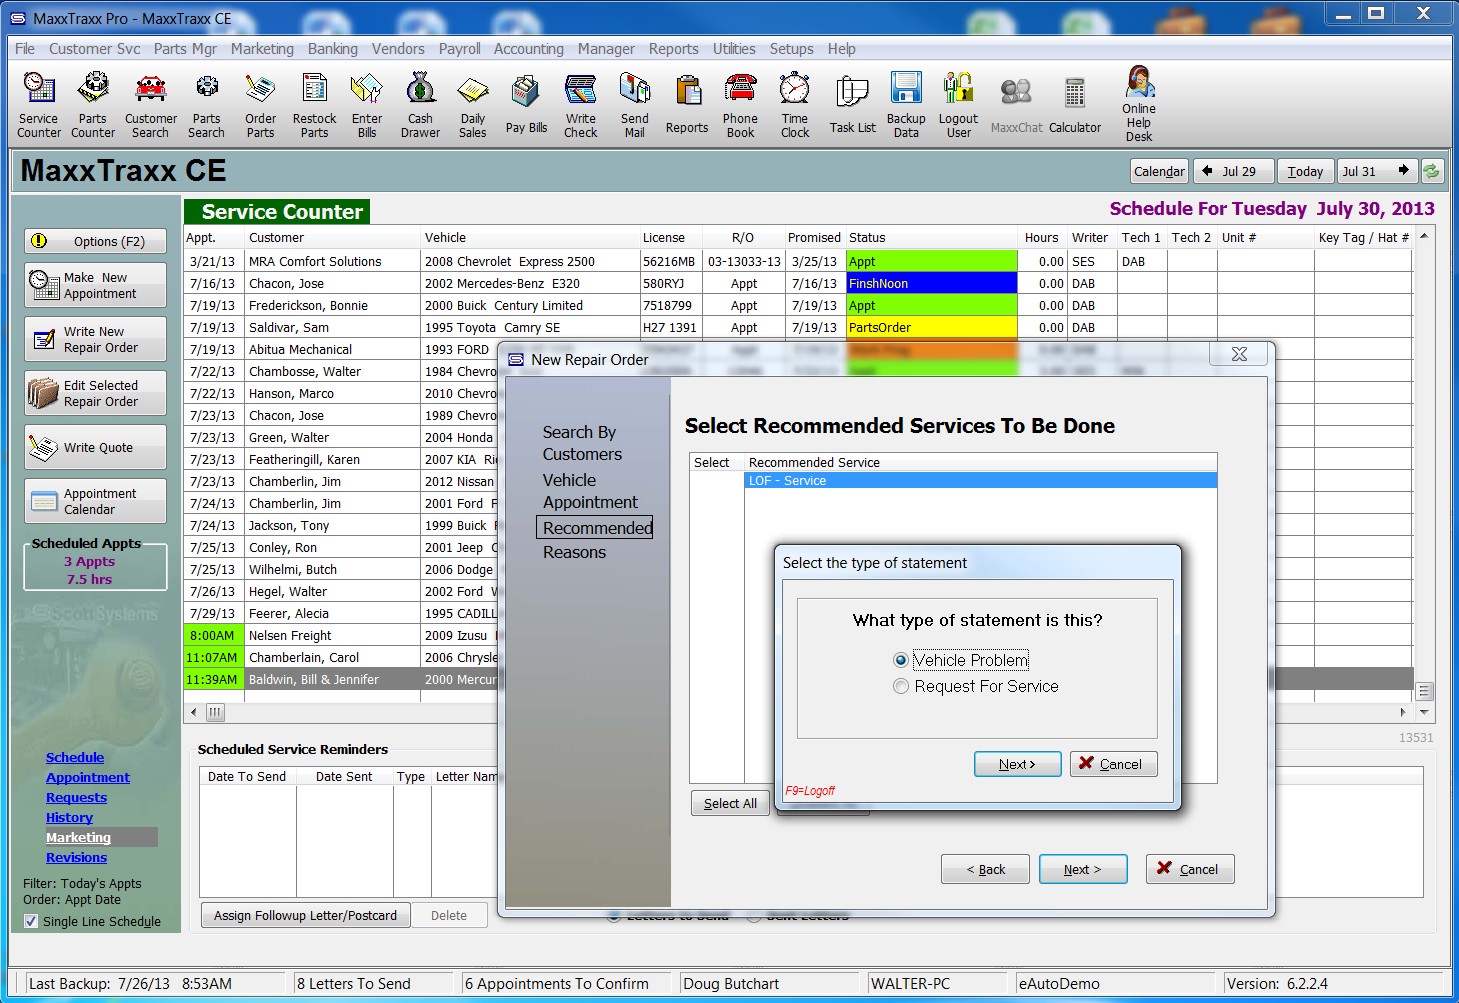The height and width of the screenshot is (1003, 1459).
Task: Click the yellow PartsOrder status cell
Action: tap(931, 327)
